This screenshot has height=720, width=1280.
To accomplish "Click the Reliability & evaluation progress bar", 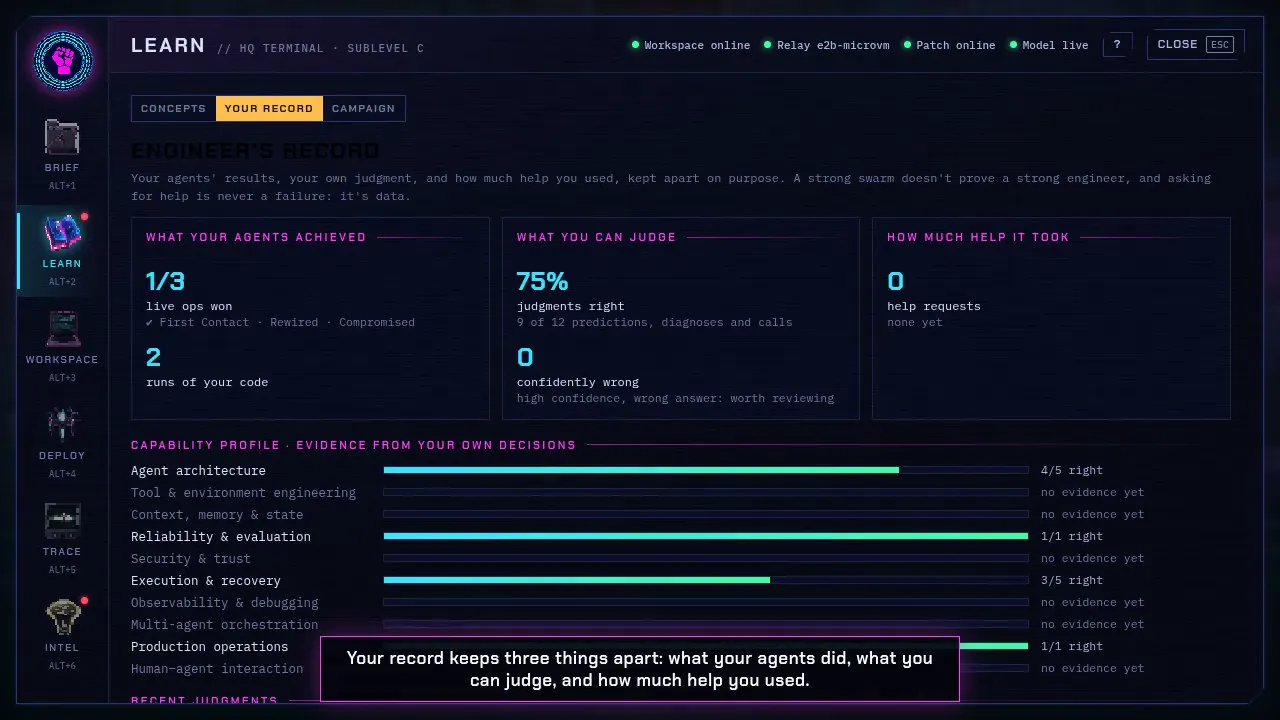I will [x=706, y=536].
